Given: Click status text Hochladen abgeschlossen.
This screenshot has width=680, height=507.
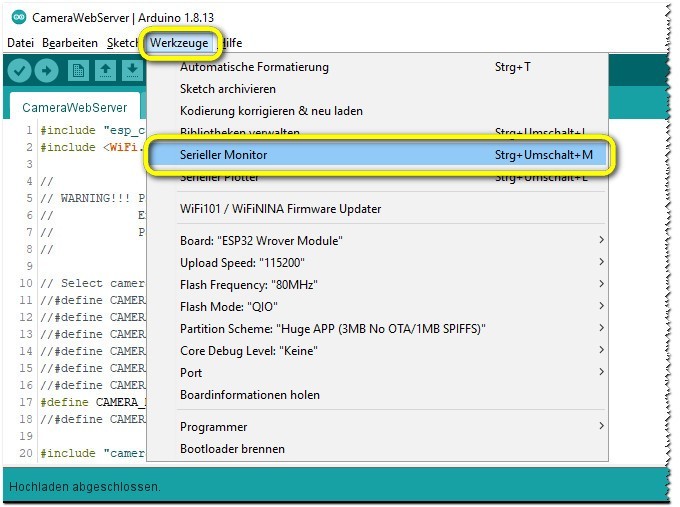Looking at the screenshot, I should (85, 487).
